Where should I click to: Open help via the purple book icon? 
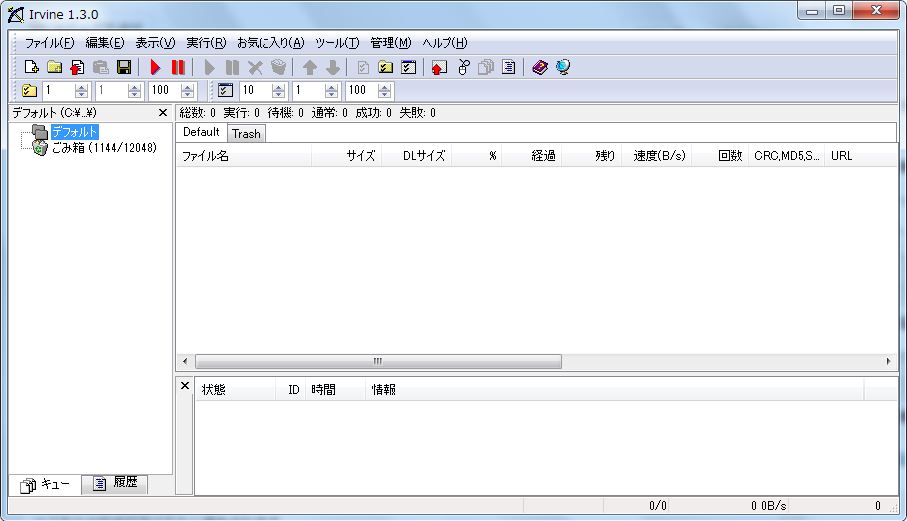point(540,67)
